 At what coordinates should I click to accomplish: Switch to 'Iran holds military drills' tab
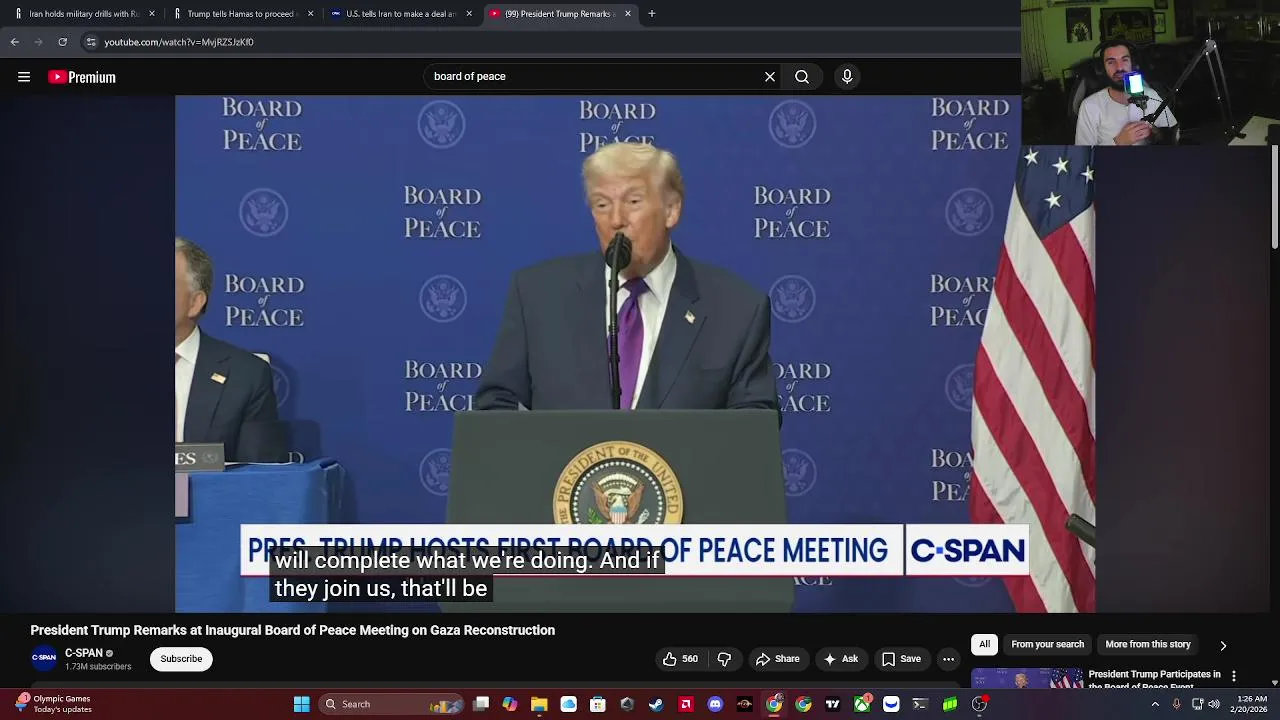pyautogui.click(x=84, y=14)
